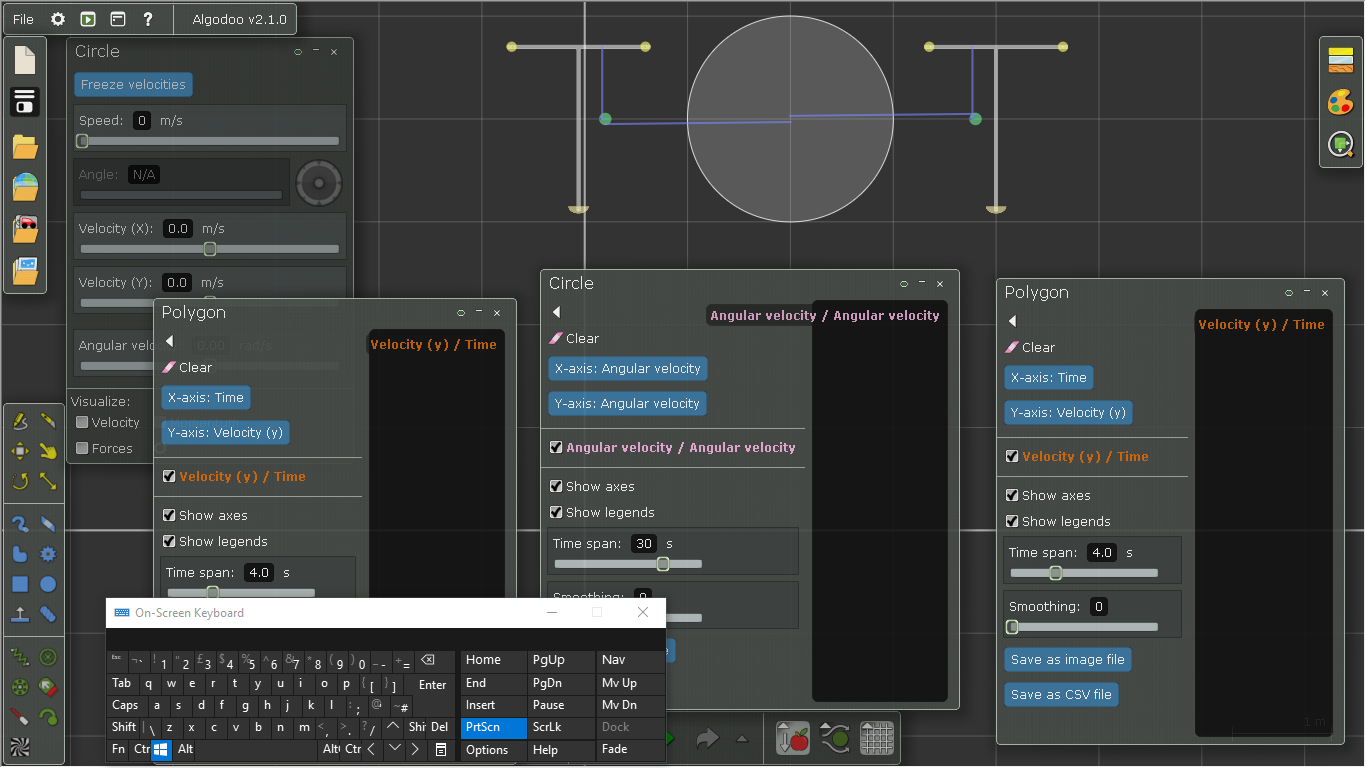Toggle air friction with the wind icon
Viewport: 1366px width, 768px height.
tap(835, 738)
